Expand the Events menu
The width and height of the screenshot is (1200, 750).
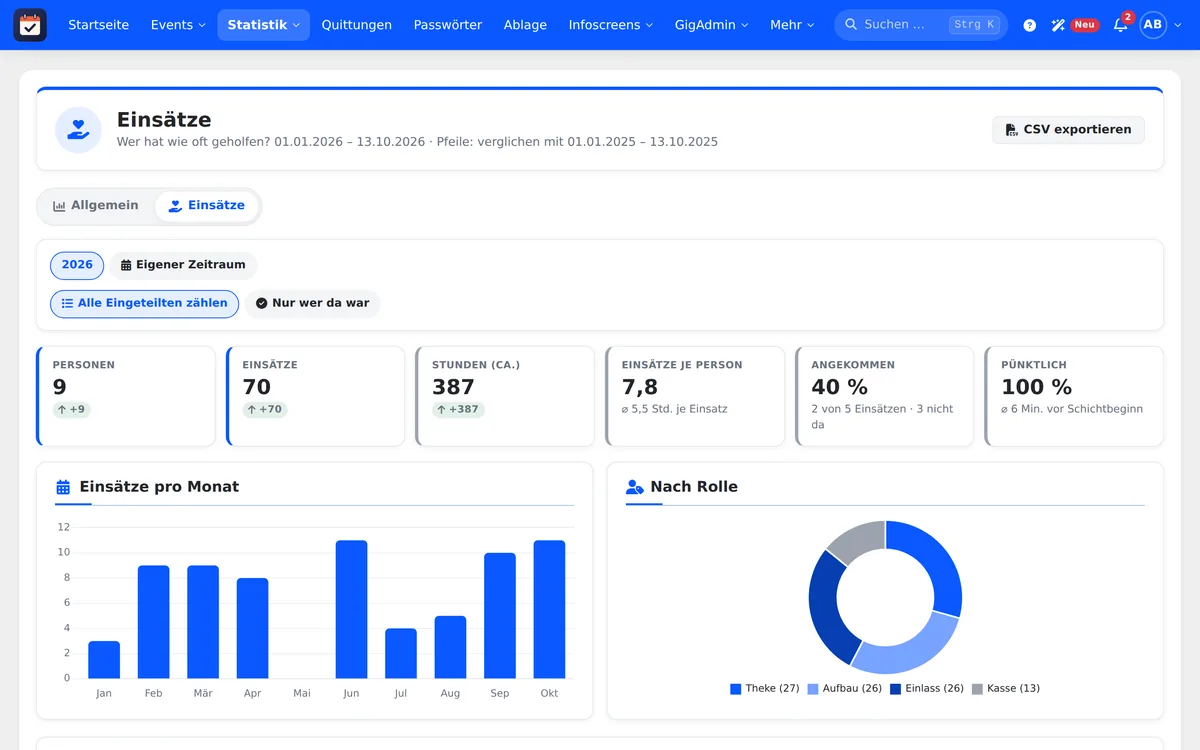[x=178, y=25]
